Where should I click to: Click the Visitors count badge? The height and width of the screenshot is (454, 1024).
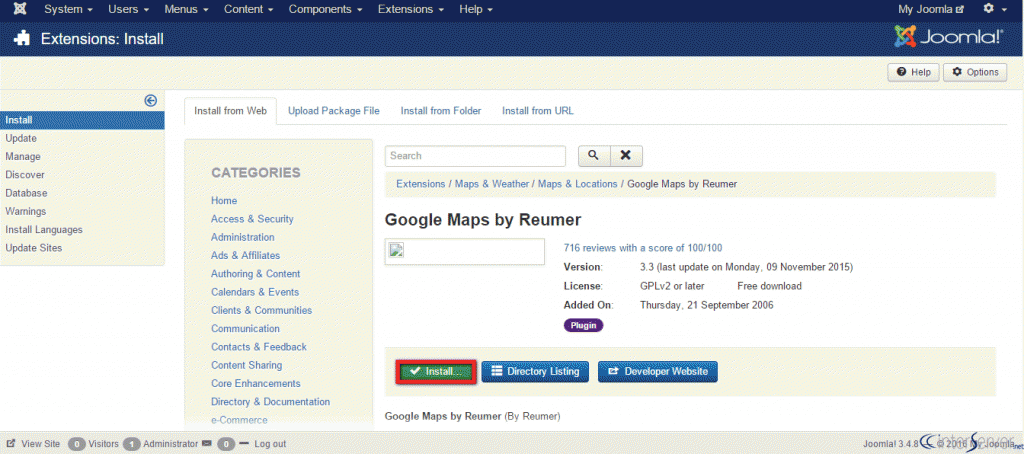point(76,444)
